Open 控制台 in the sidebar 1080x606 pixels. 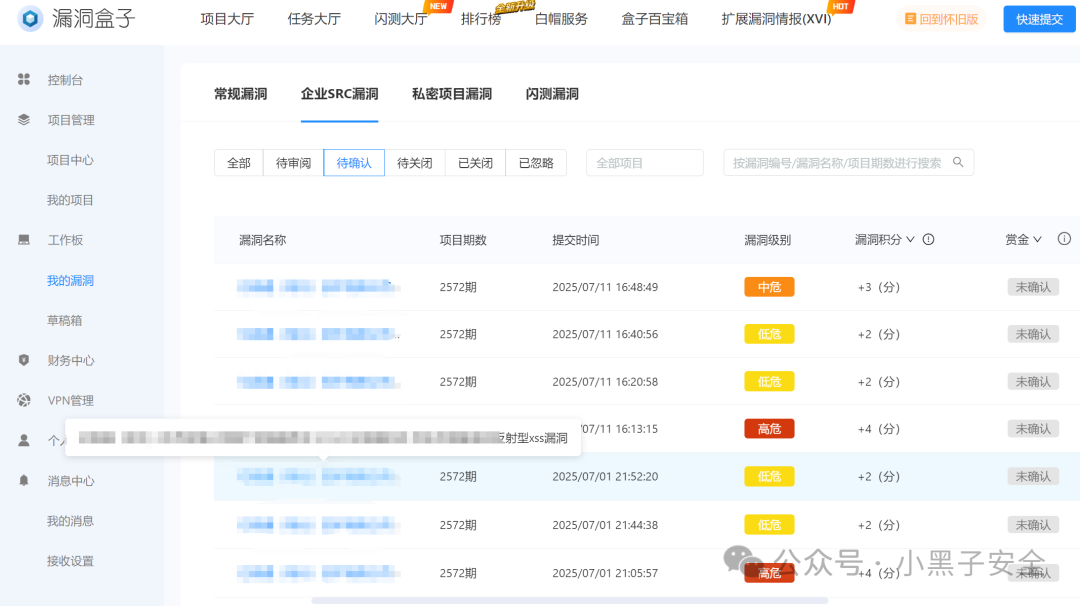pos(65,80)
